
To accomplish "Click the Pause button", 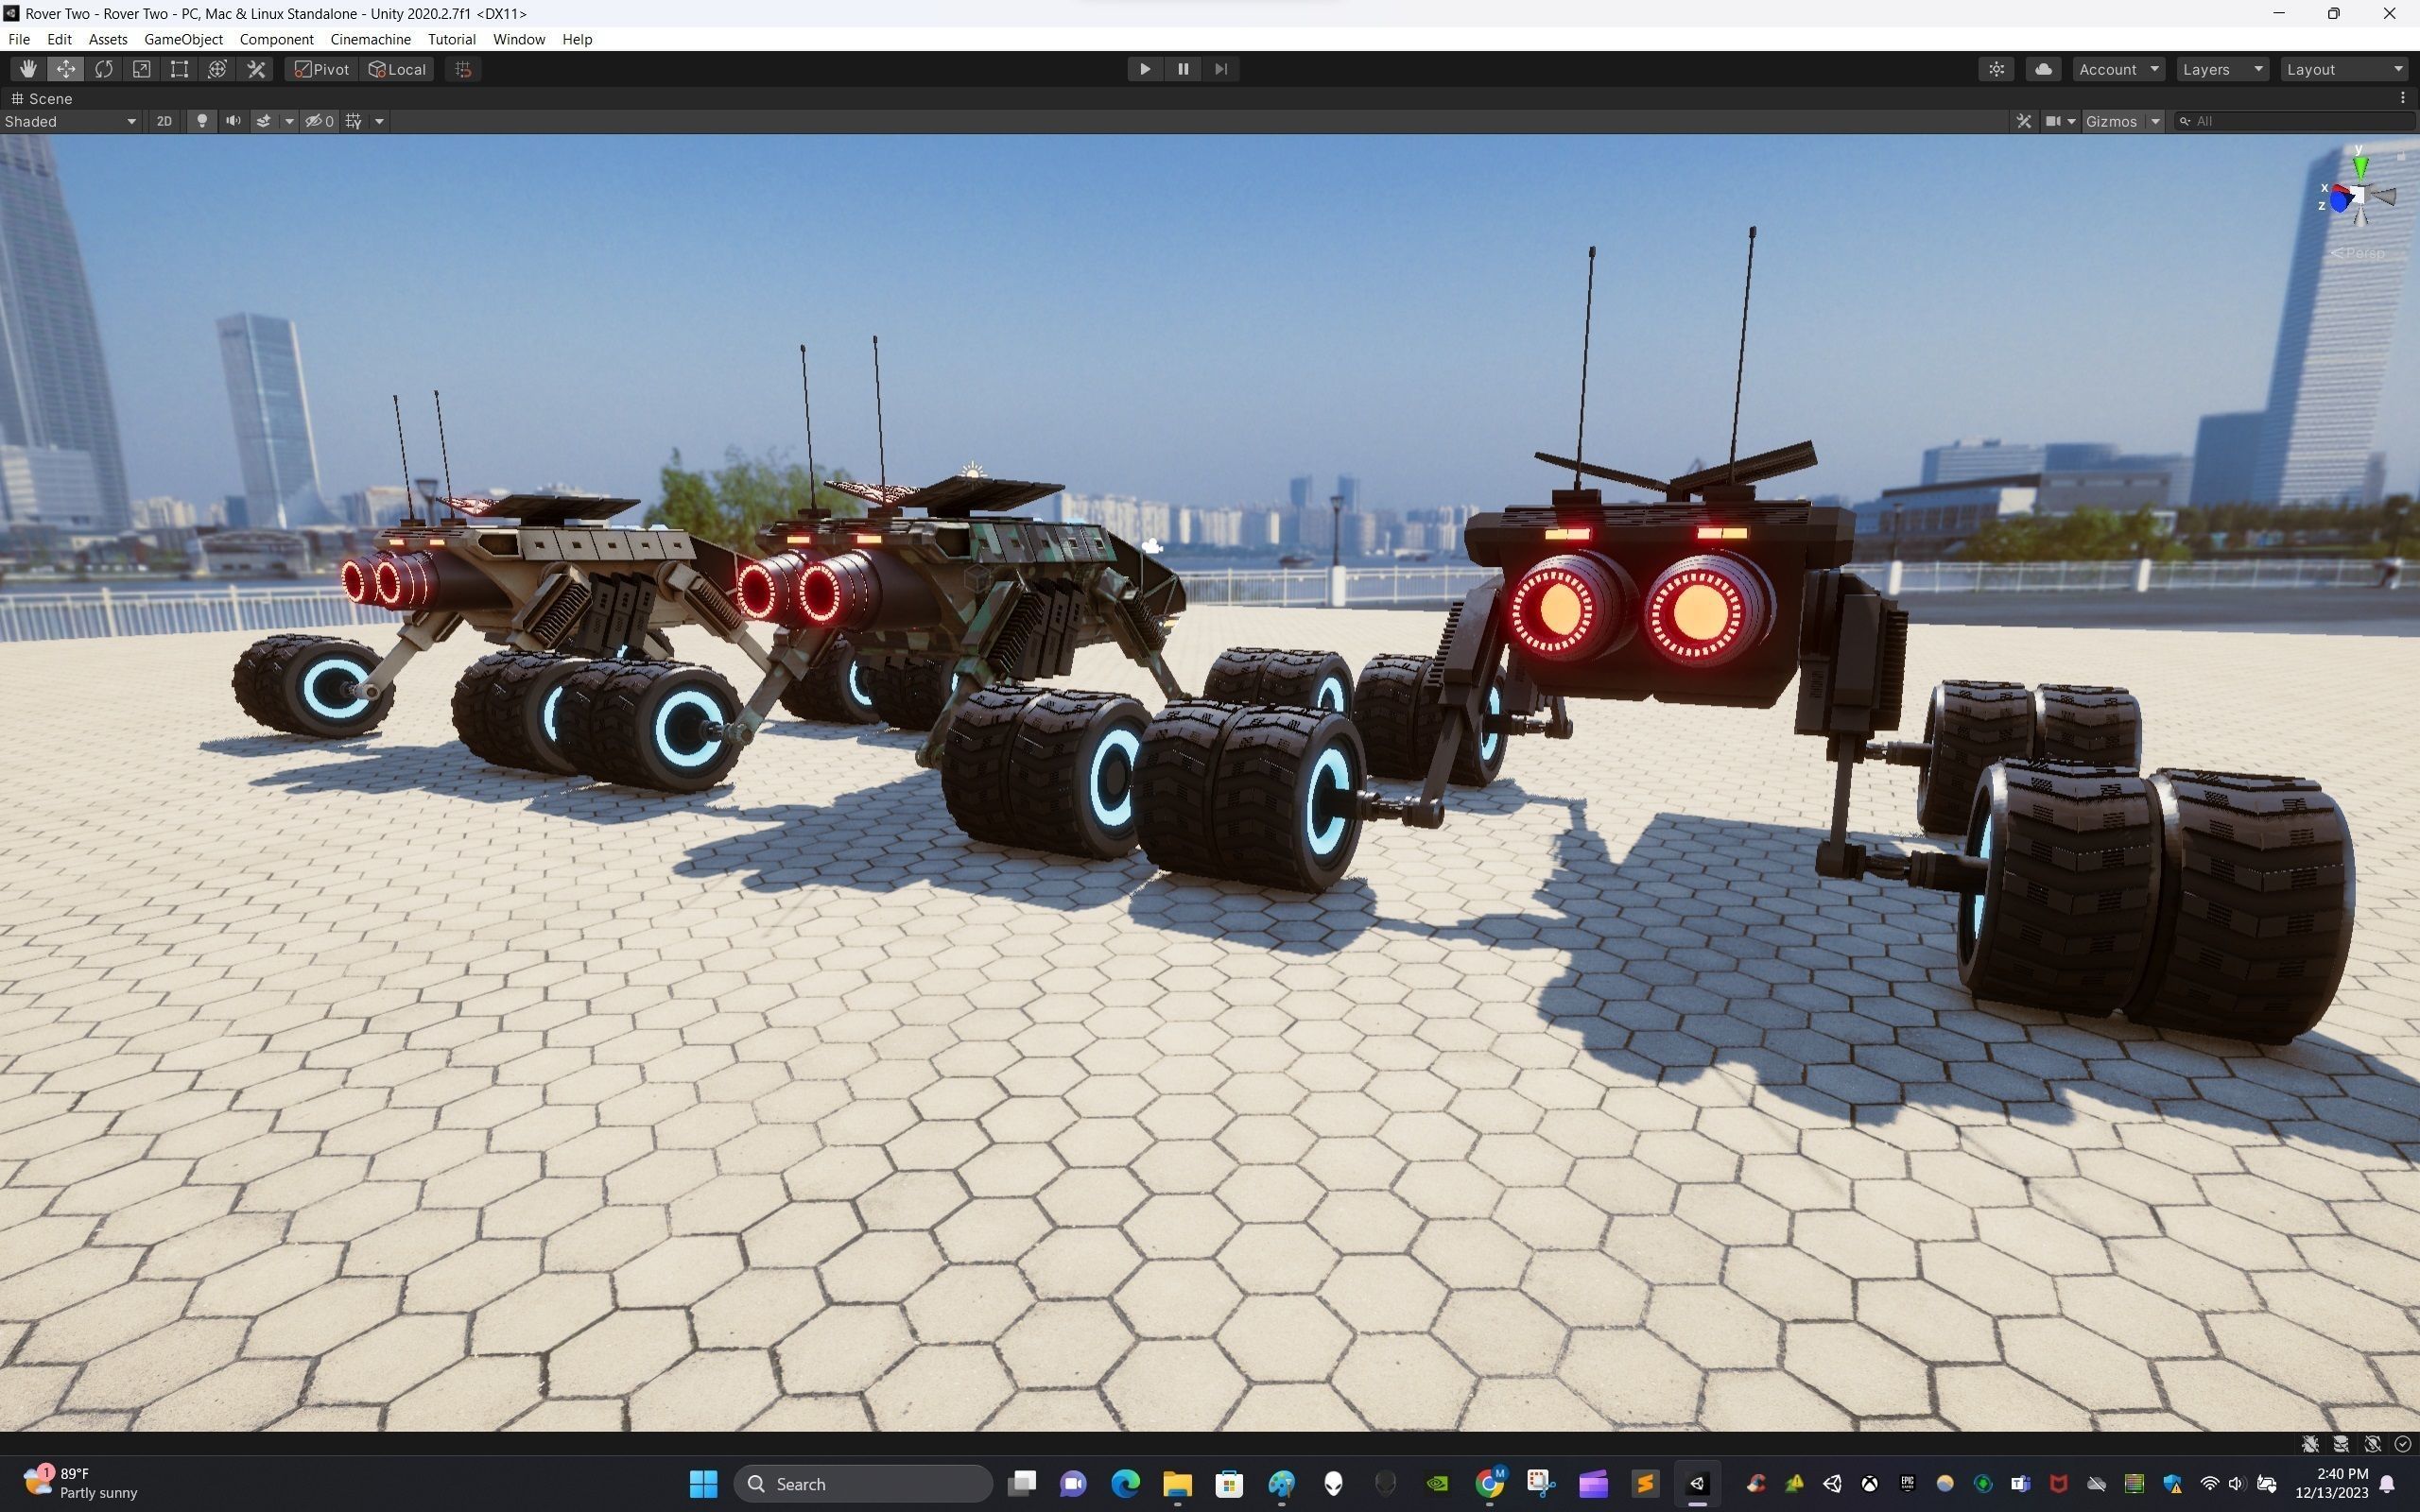I will pos(1183,69).
